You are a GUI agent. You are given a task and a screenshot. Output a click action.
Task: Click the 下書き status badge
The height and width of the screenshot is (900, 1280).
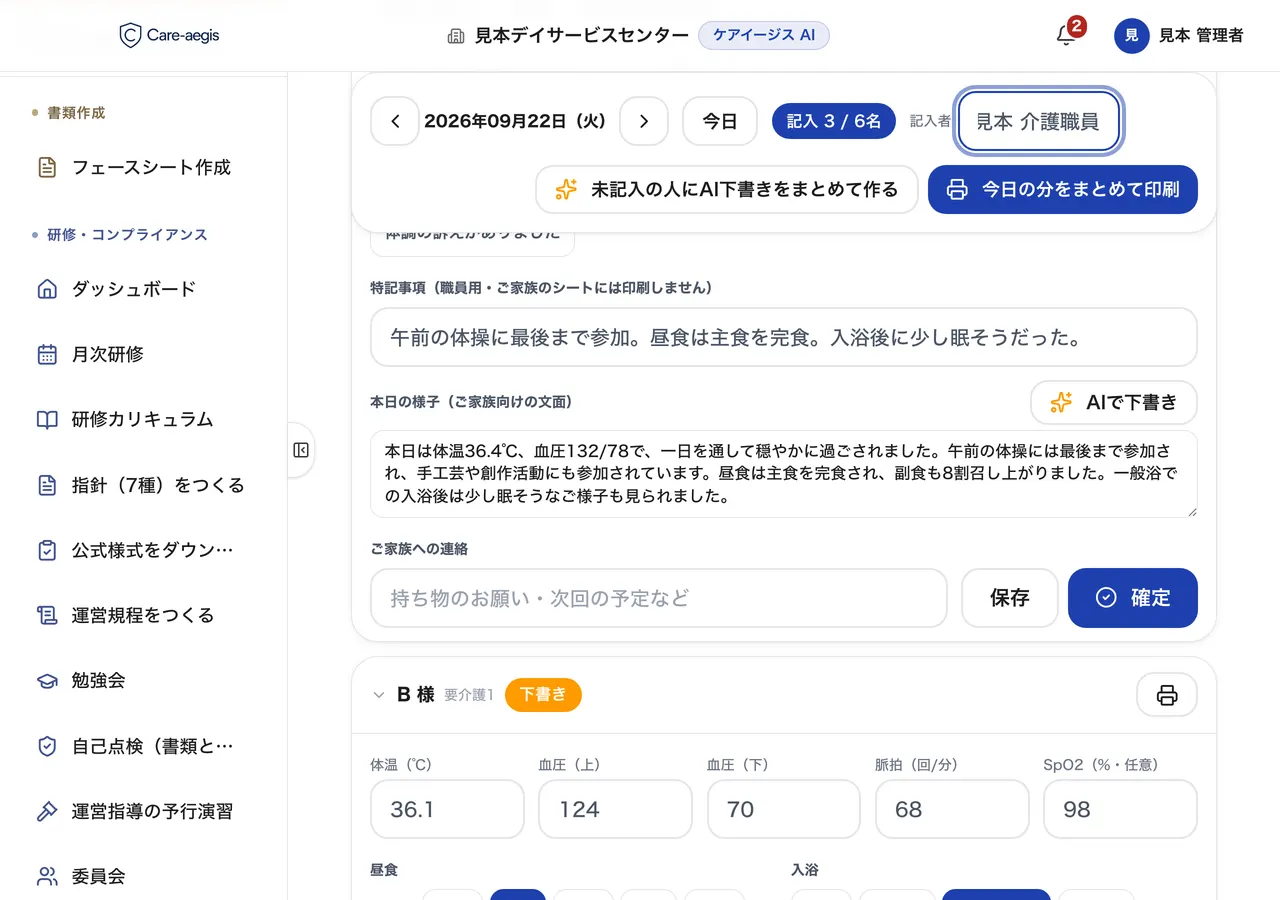[x=543, y=695]
